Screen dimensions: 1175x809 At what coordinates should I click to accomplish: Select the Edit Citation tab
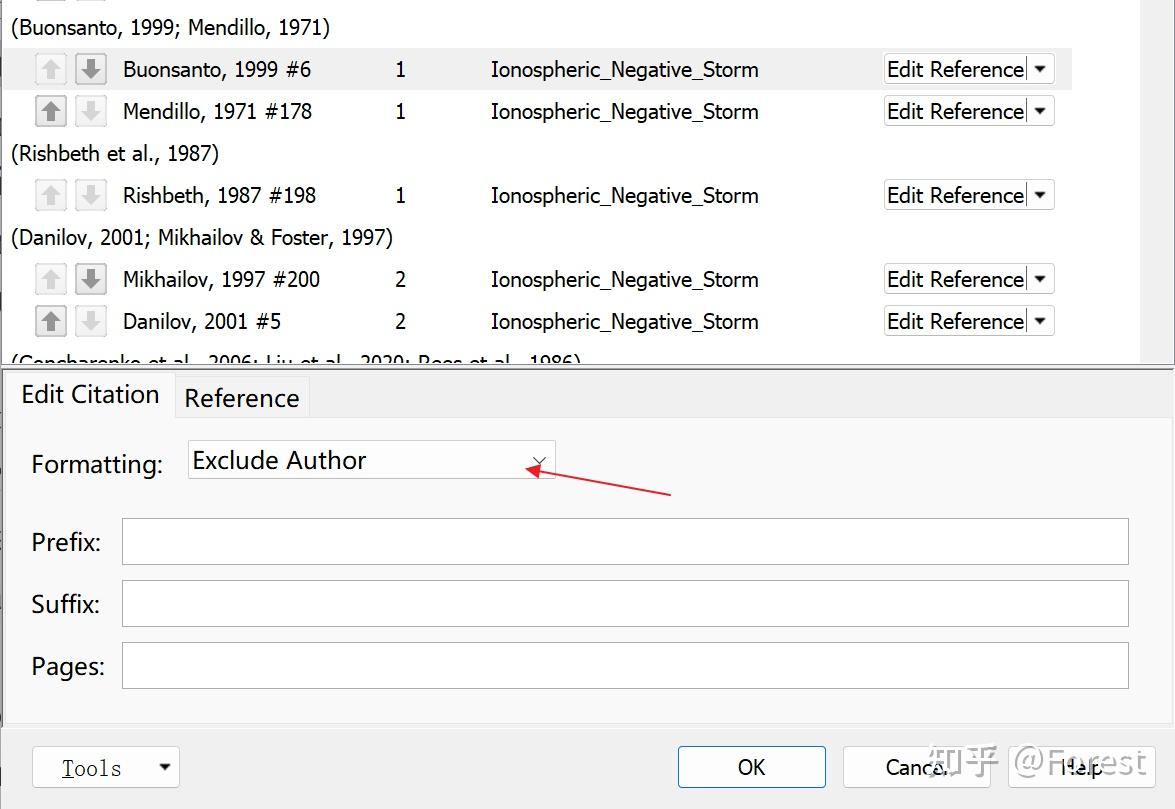(x=90, y=394)
